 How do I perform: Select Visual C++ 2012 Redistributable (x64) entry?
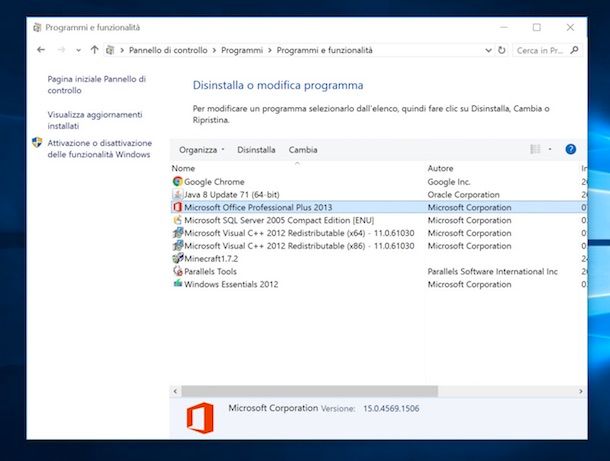(299, 233)
